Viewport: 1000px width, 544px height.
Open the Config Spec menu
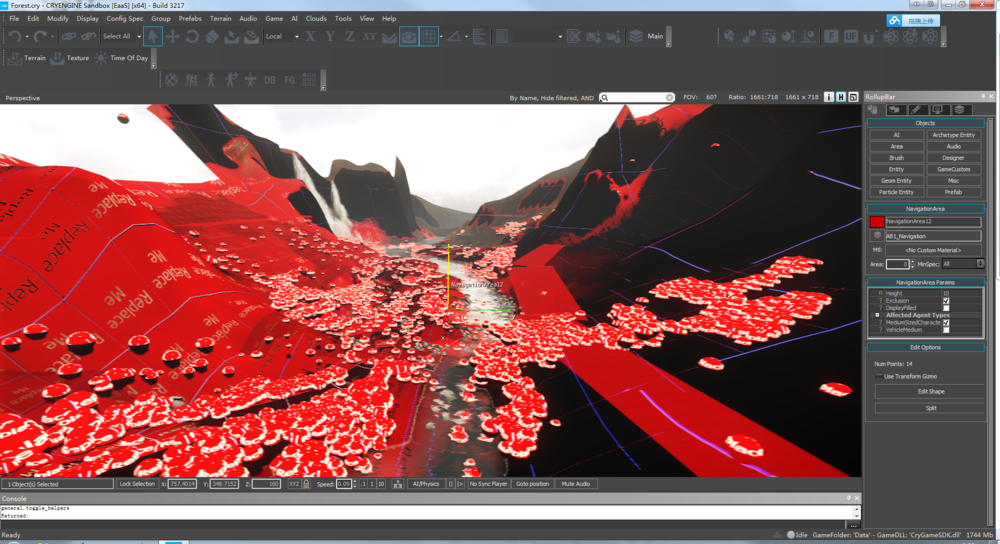click(125, 18)
